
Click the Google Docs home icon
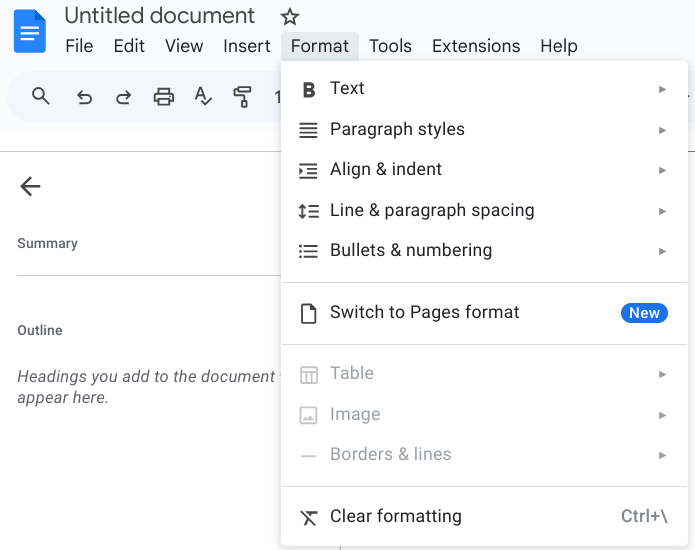(29, 31)
